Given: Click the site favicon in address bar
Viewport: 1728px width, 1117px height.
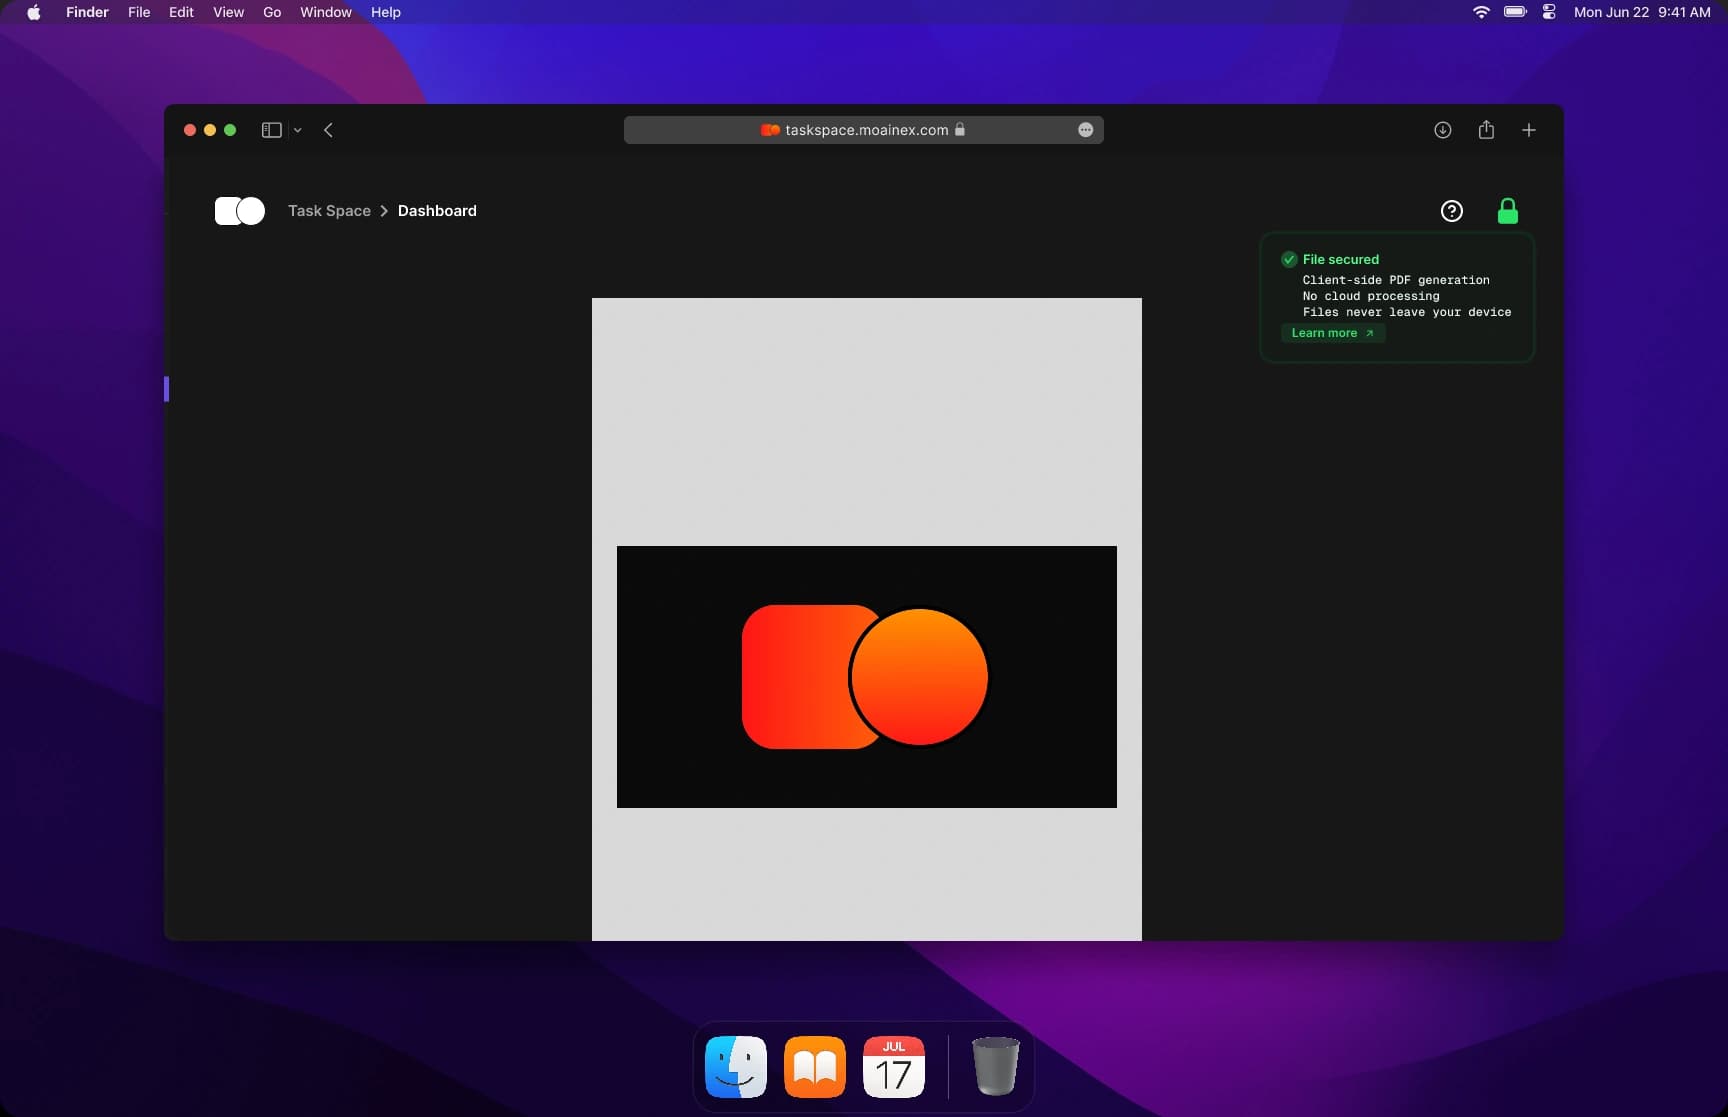Looking at the screenshot, I should click(x=770, y=130).
